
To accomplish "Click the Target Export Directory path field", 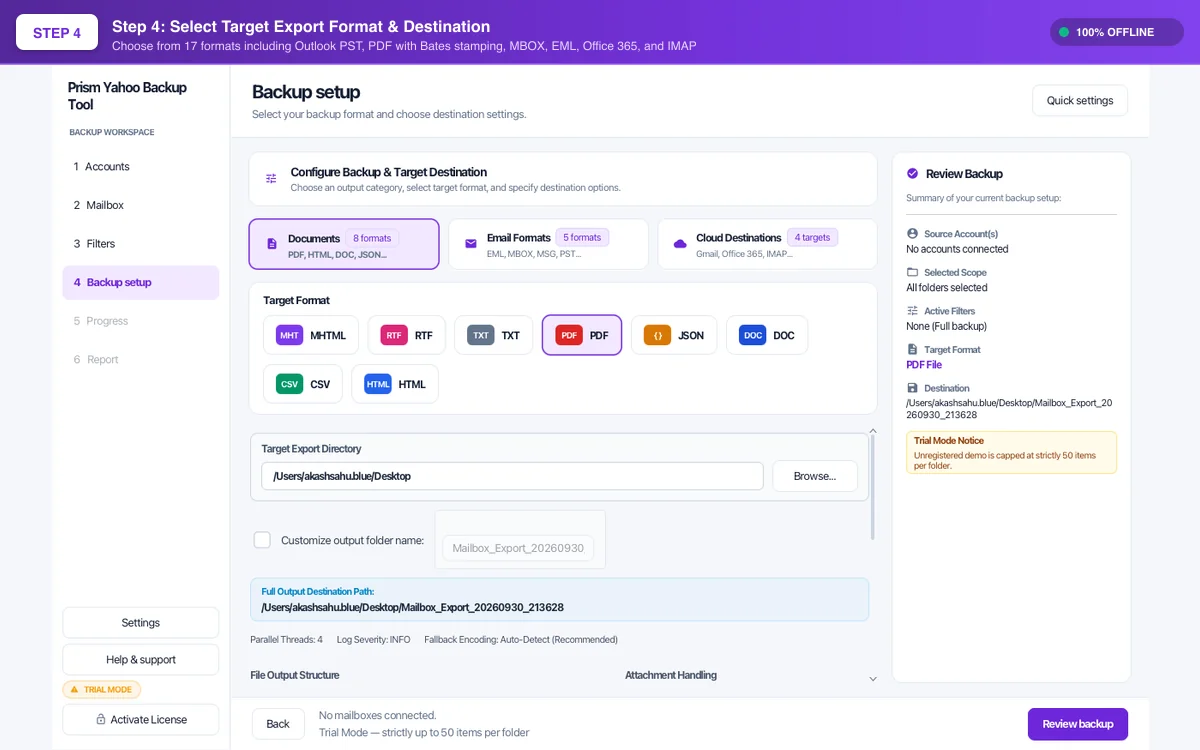I will pyautogui.click(x=512, y=476).
